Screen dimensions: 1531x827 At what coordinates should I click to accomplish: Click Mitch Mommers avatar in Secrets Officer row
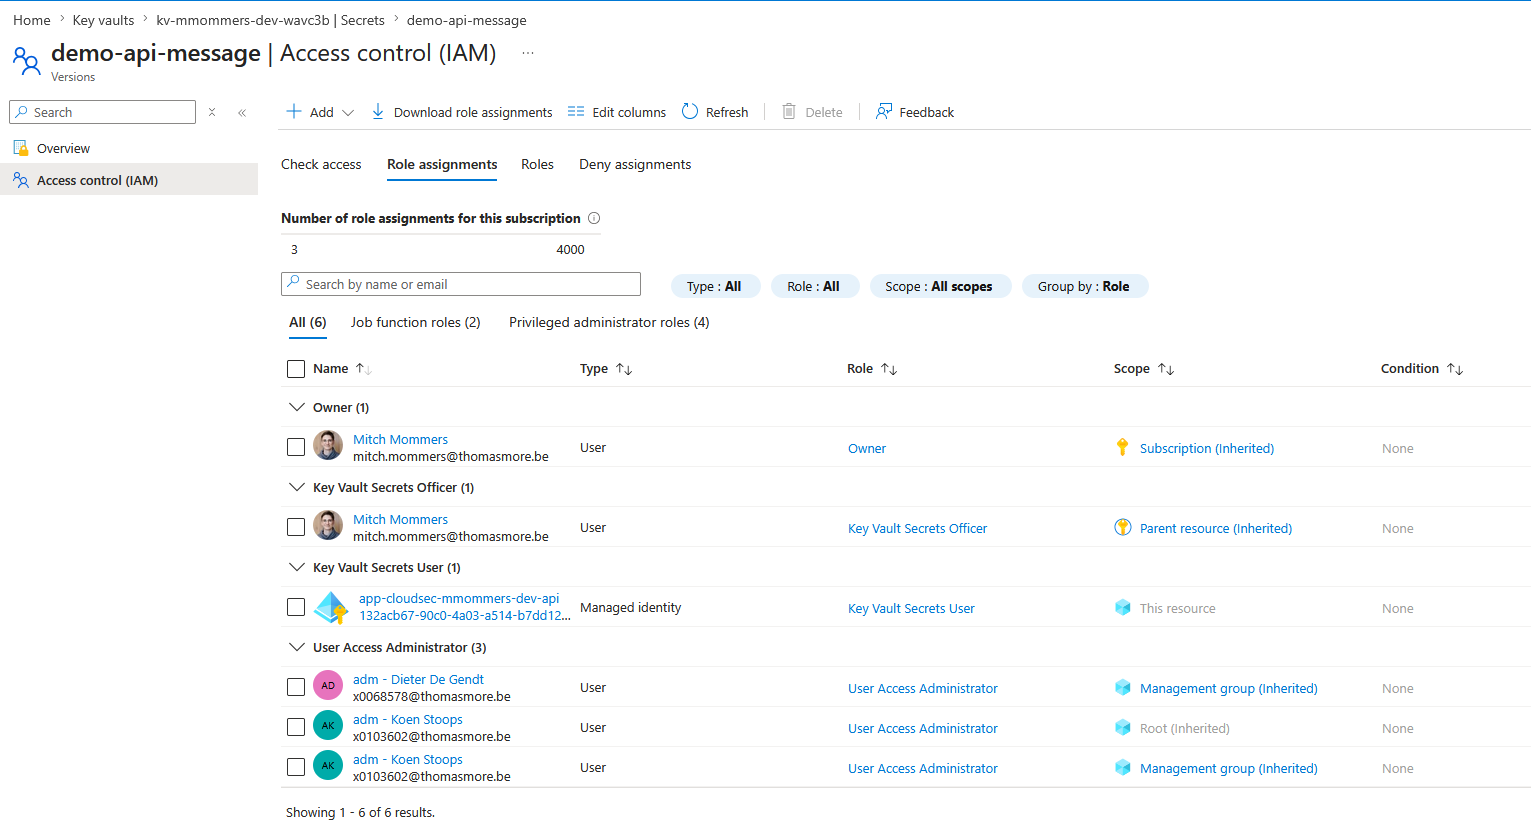coord(328,525)
